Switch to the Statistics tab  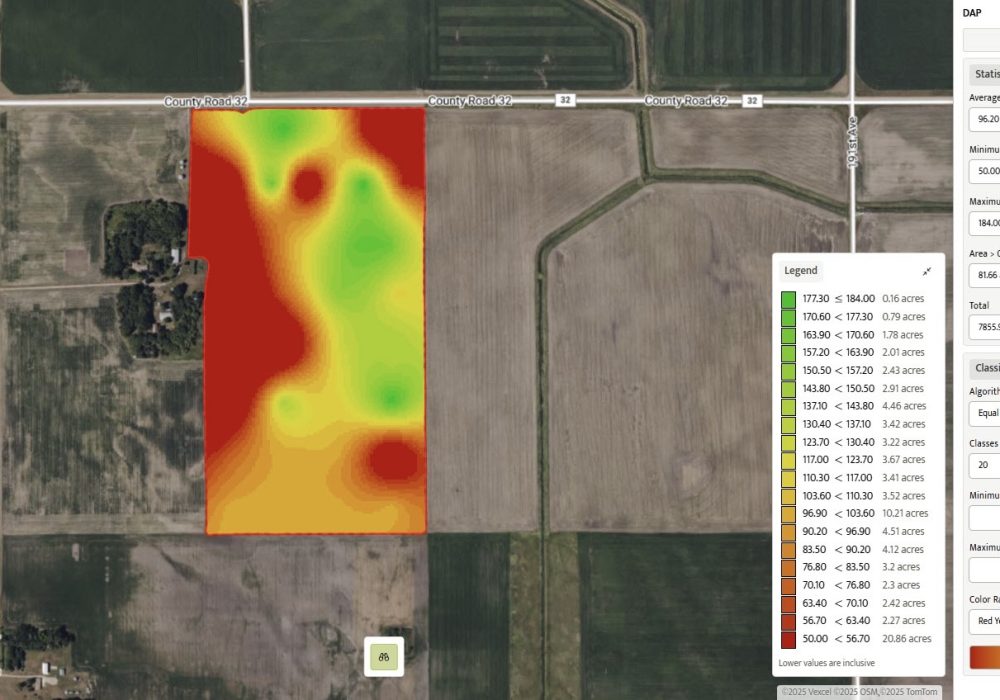(983, 74)
